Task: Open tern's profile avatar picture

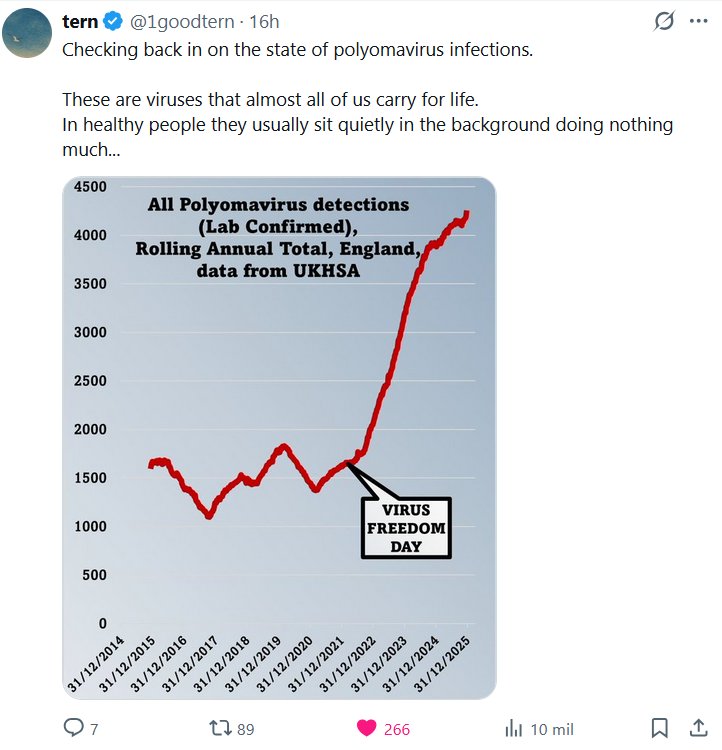Action: point(27,33)
